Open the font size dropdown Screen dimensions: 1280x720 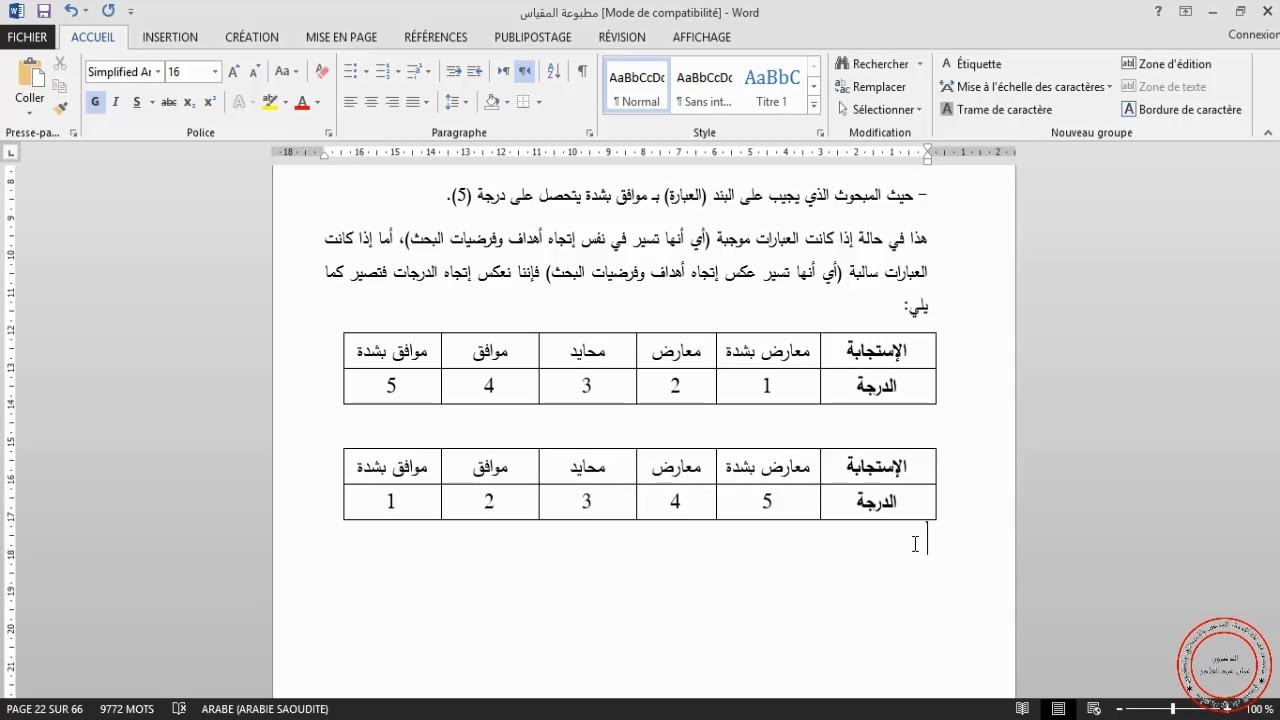pos(215,72)
